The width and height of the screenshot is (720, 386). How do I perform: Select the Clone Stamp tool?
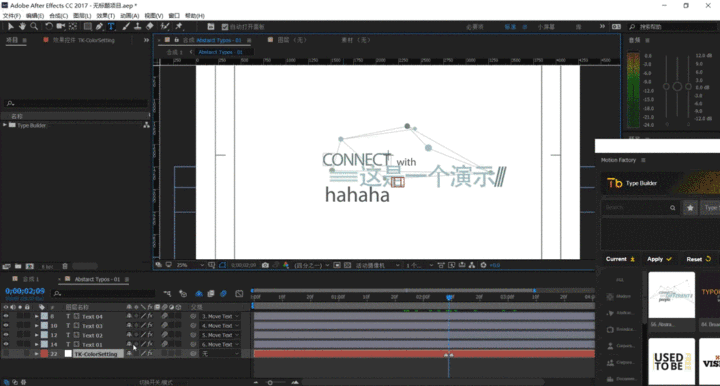coord(137,27)
